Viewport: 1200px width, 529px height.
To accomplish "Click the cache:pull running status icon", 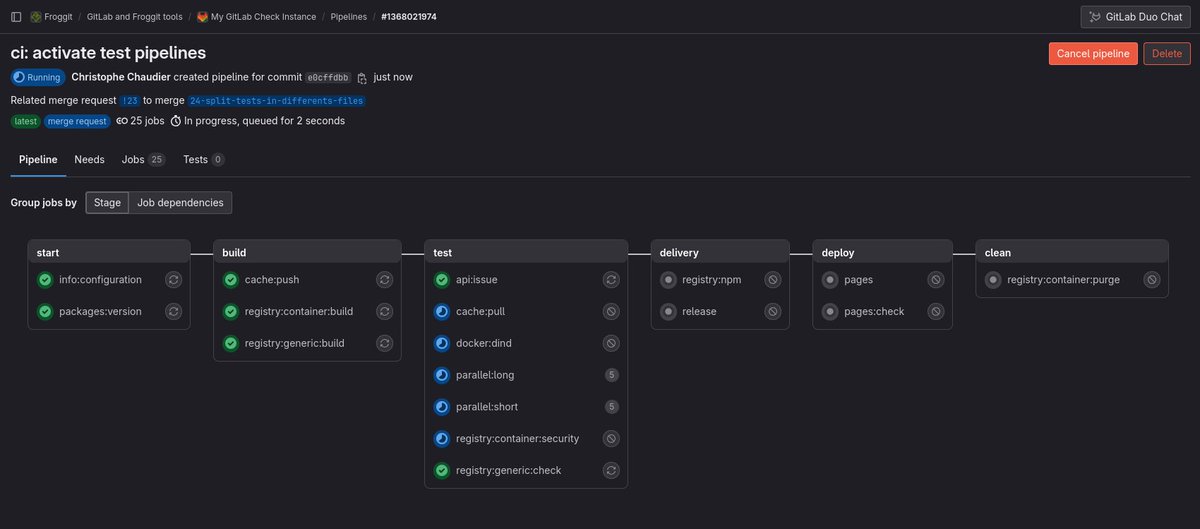I will 442,311.
